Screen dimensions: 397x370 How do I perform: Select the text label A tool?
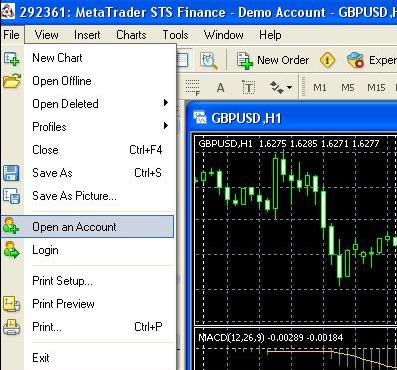(x=220, y=88)
